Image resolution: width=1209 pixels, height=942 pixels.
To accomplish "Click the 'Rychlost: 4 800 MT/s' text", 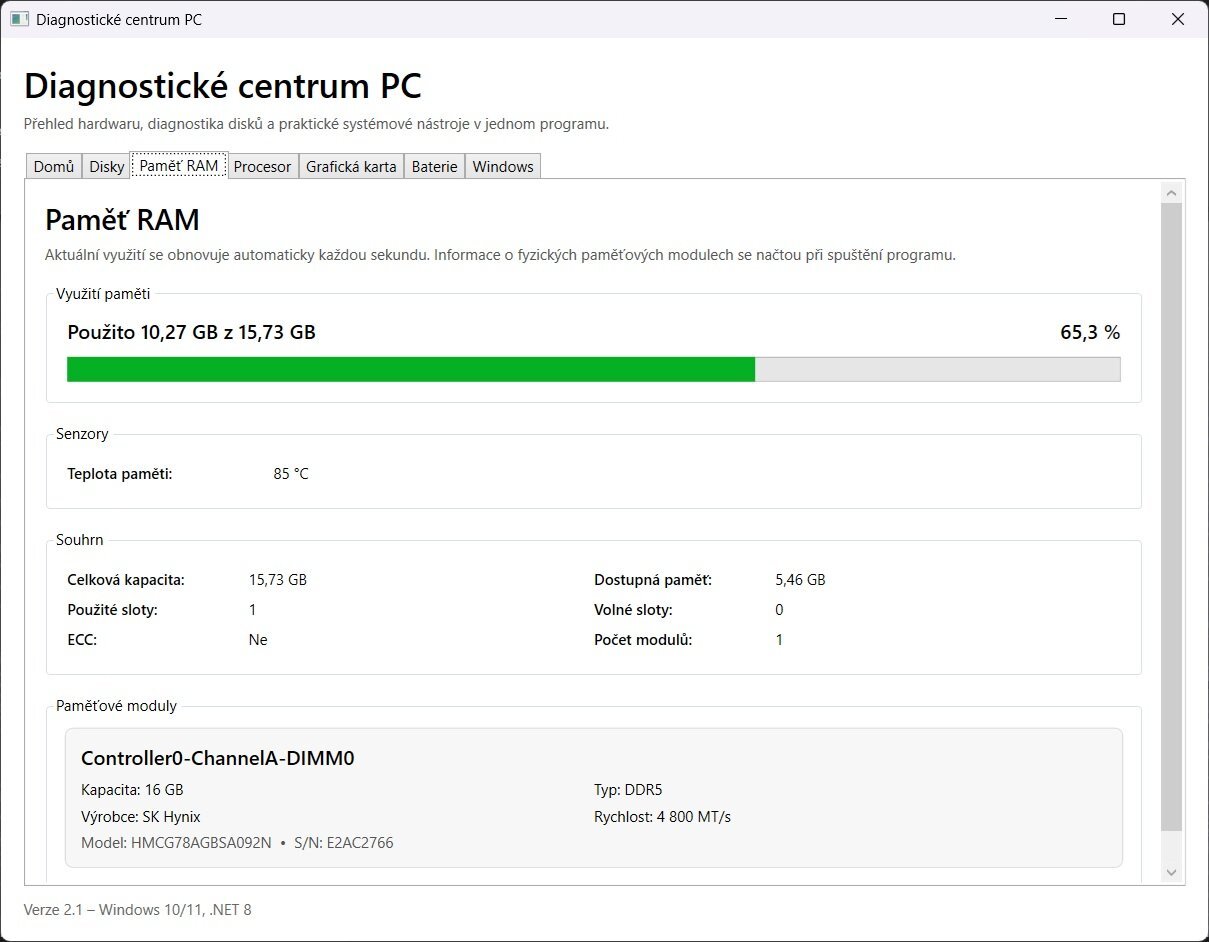I will (662, 817).
